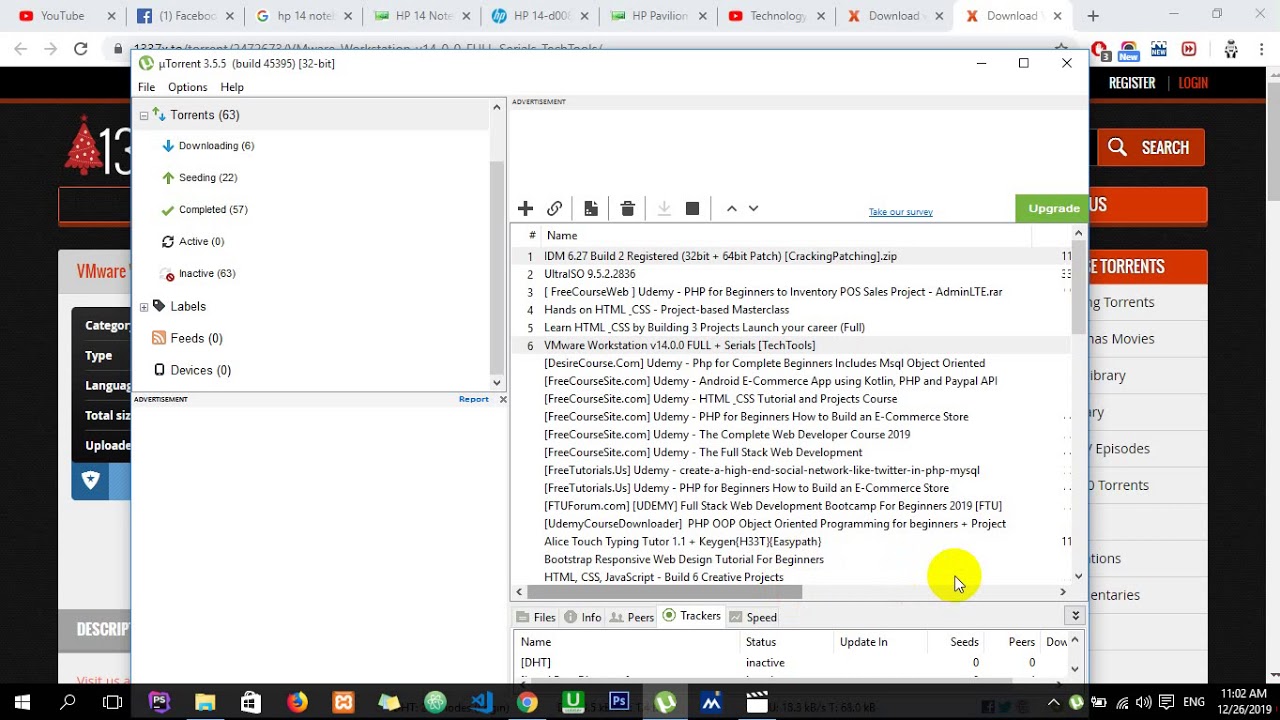Open Devices (0) in the sidebar
The image size is (1280, 720).
(200, 370)
